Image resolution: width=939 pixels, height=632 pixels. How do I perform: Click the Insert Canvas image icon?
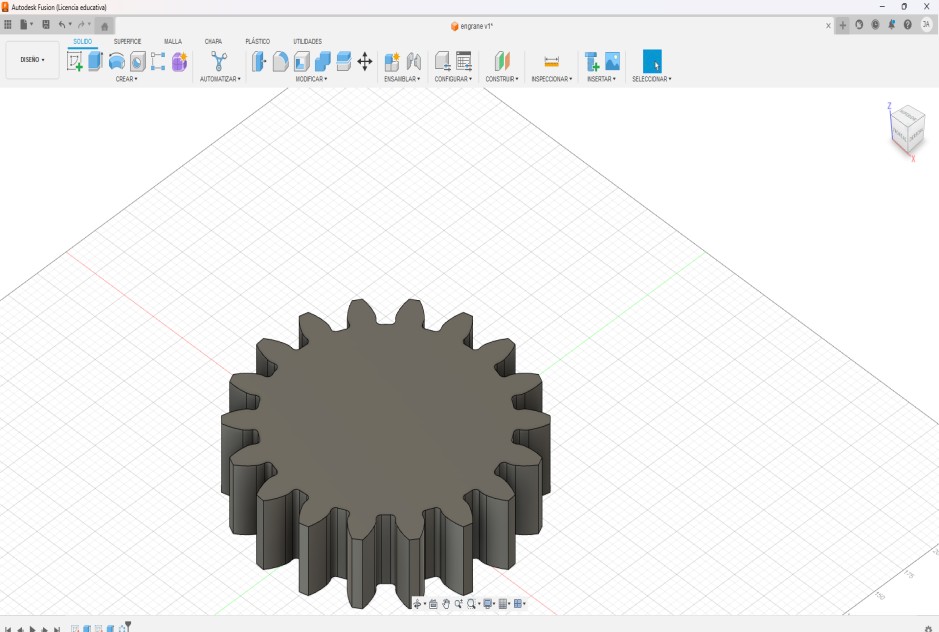click(x=612, y=61)
